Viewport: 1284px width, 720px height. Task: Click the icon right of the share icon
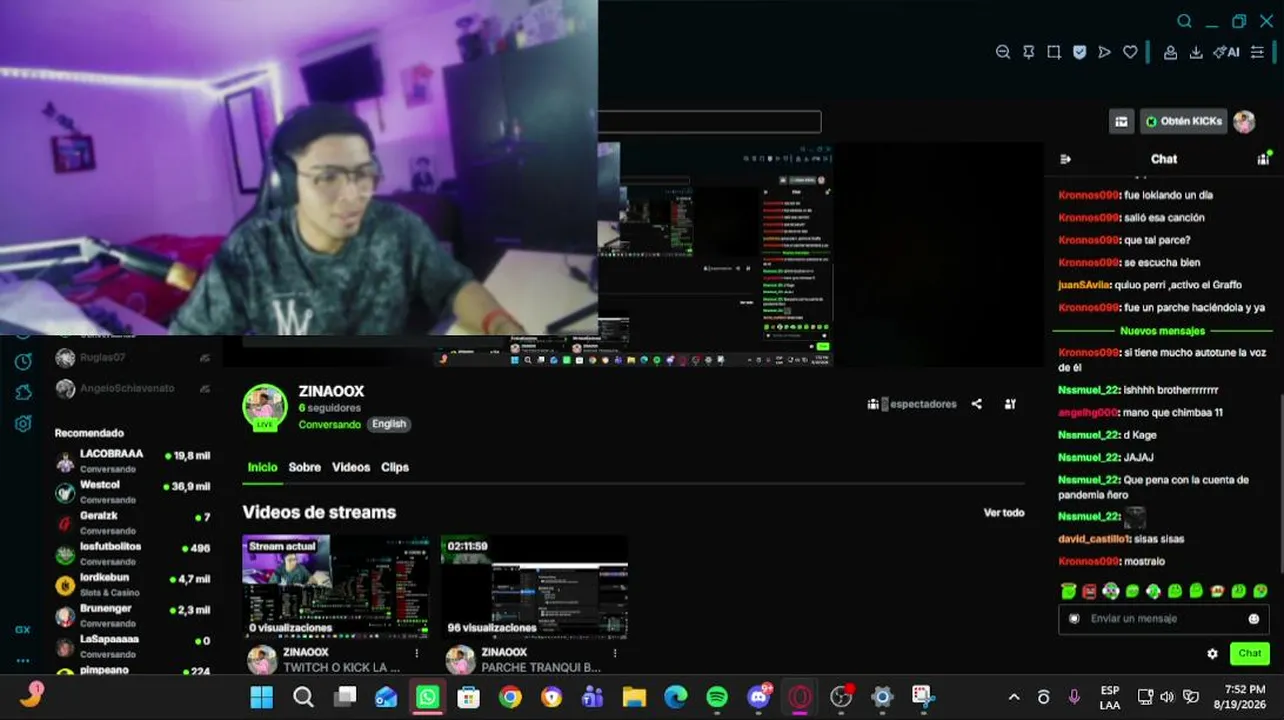point(1010,404)
